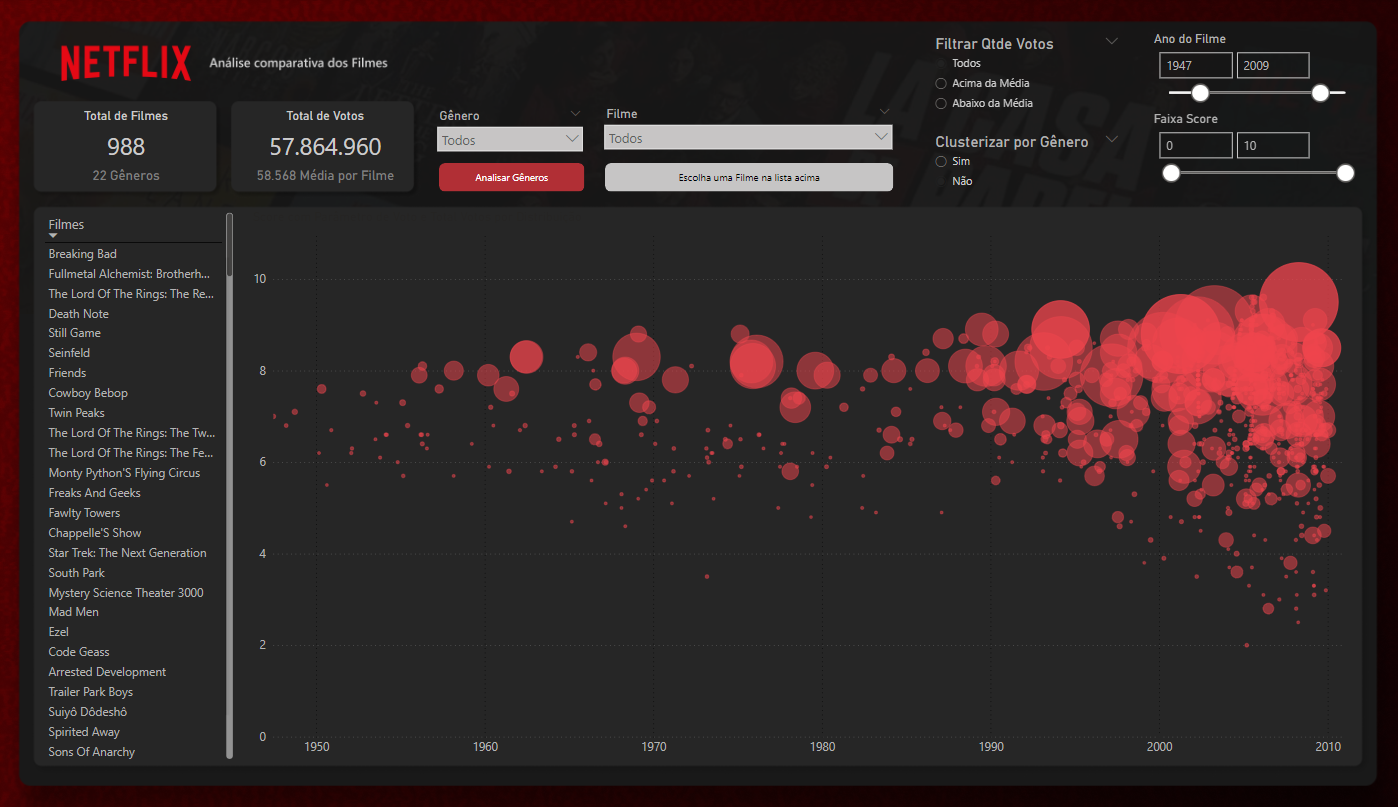Click the Ano do Filme end handle

click(x=1320, y=93)
